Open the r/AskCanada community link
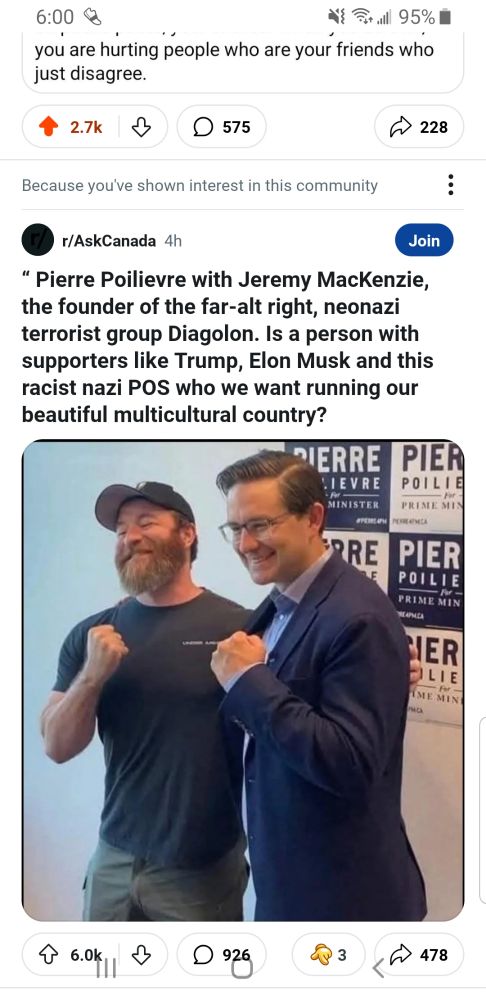This screenshot has width=486, height=1000. (108, 241)
